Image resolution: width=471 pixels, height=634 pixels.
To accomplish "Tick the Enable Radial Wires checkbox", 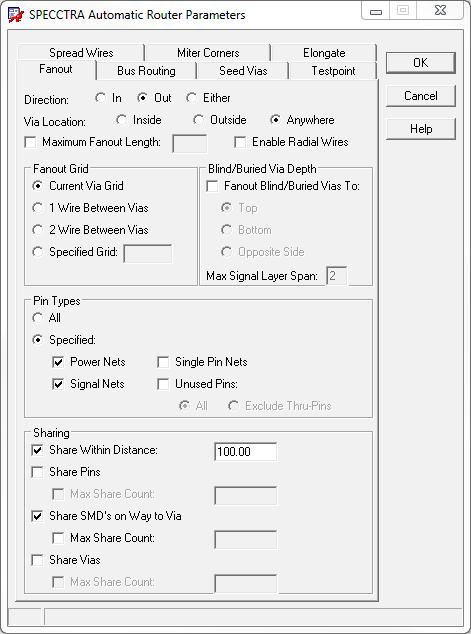I will point(240,142).
